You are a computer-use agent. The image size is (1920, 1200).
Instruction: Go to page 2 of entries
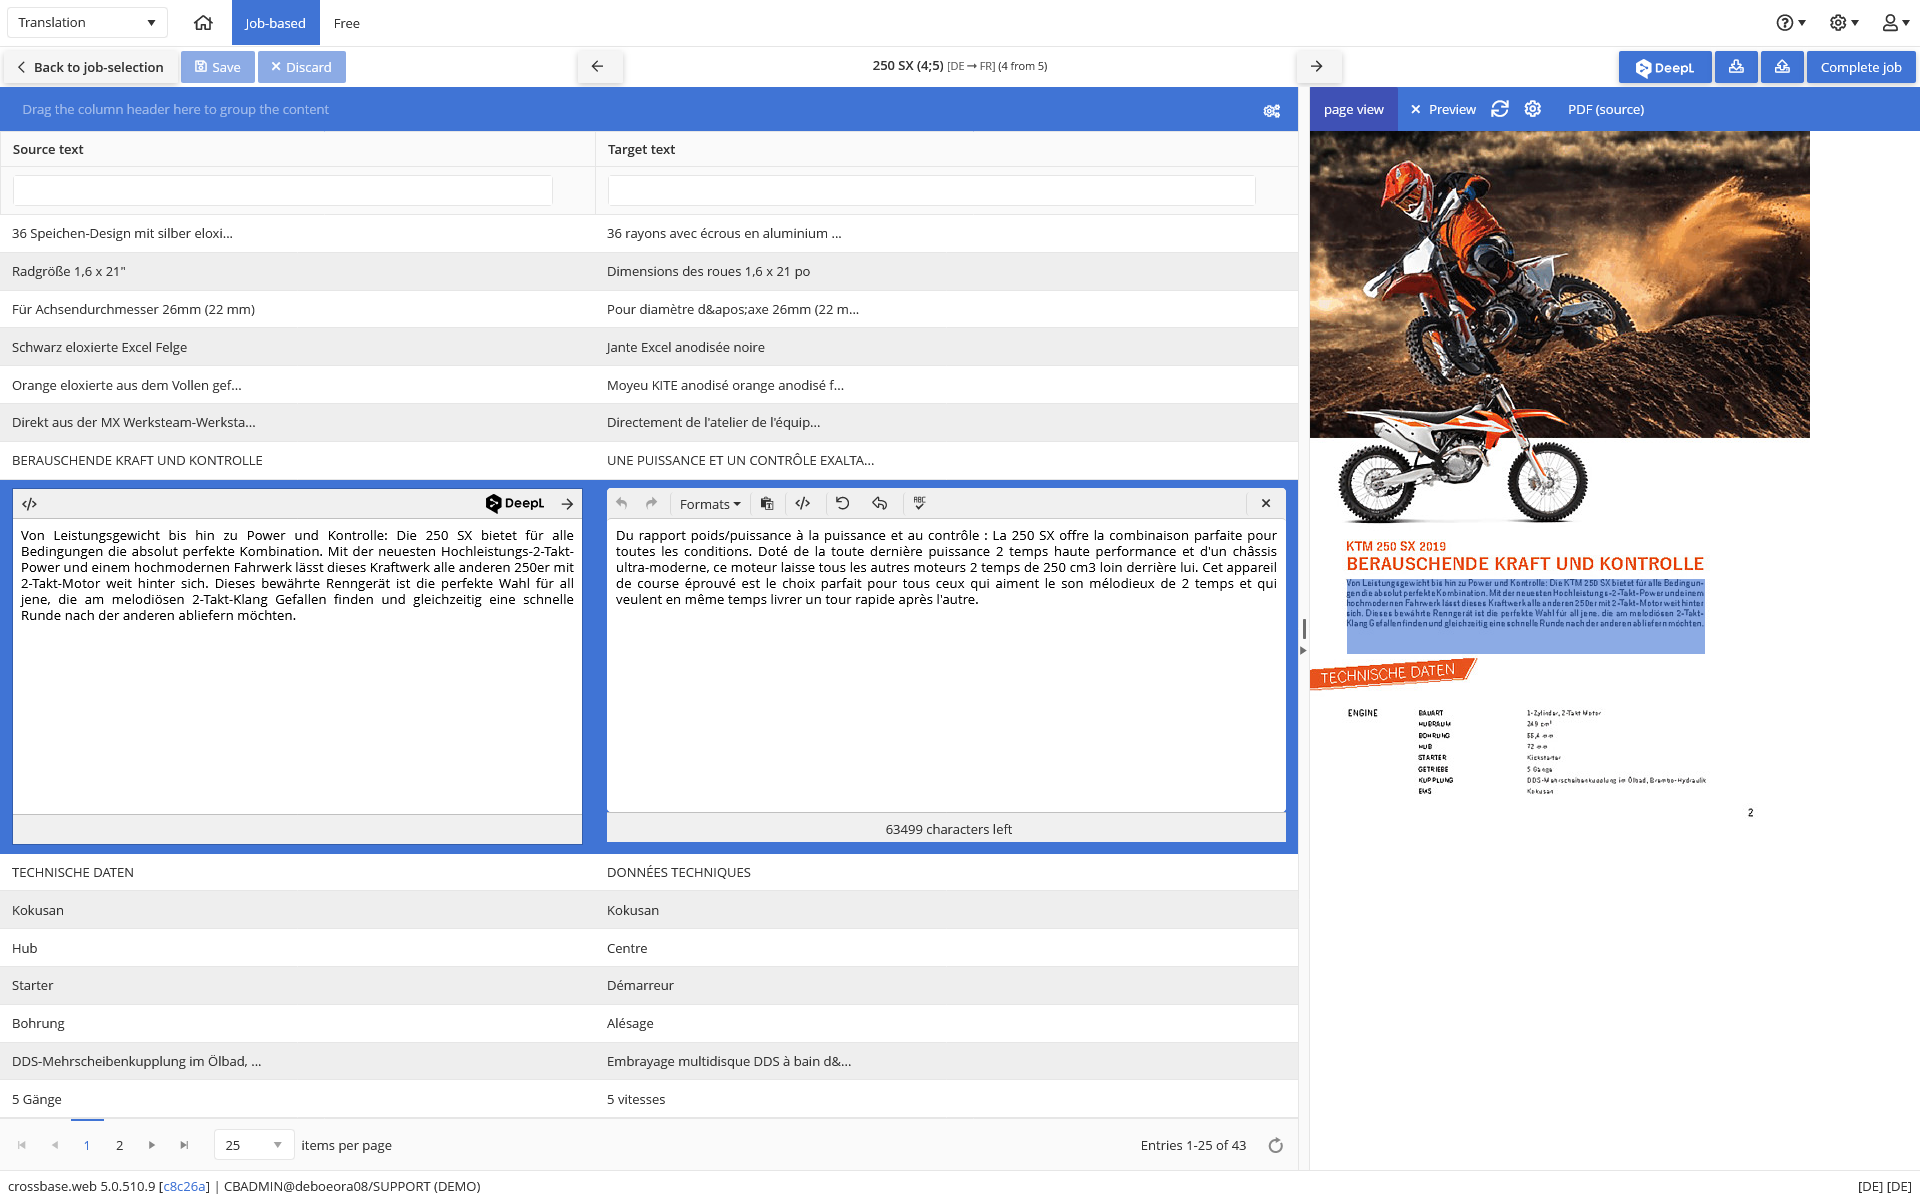coord(119,1145)
